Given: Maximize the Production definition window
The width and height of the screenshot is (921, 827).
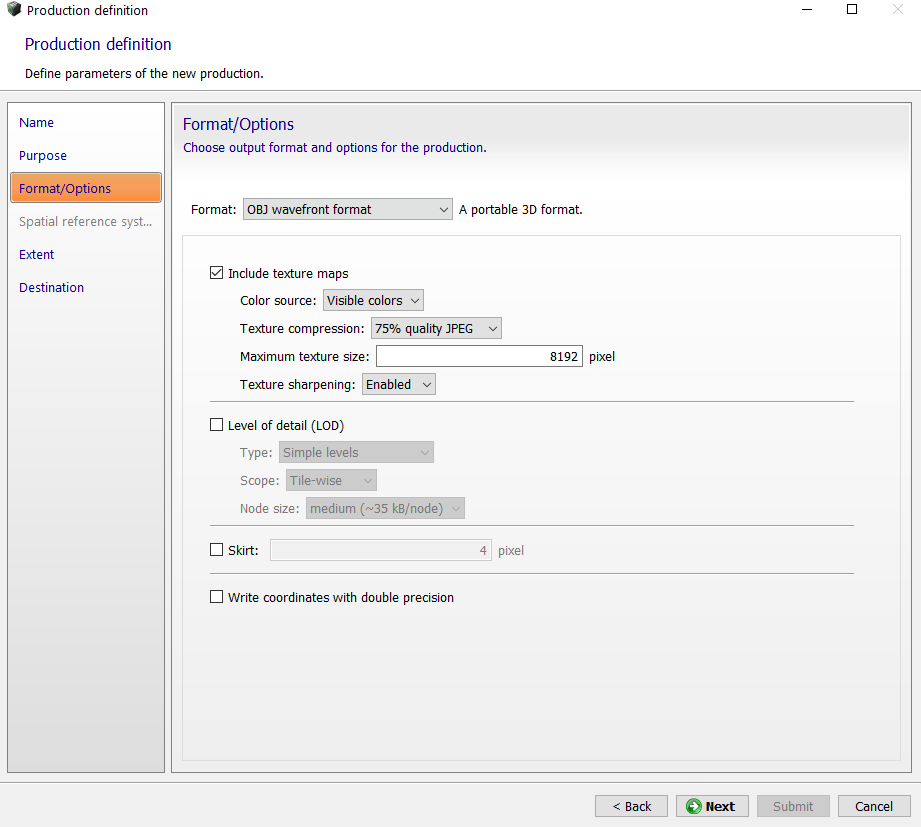Looking at the screenshot, I should pyautogui.click(x=852, y=10).
